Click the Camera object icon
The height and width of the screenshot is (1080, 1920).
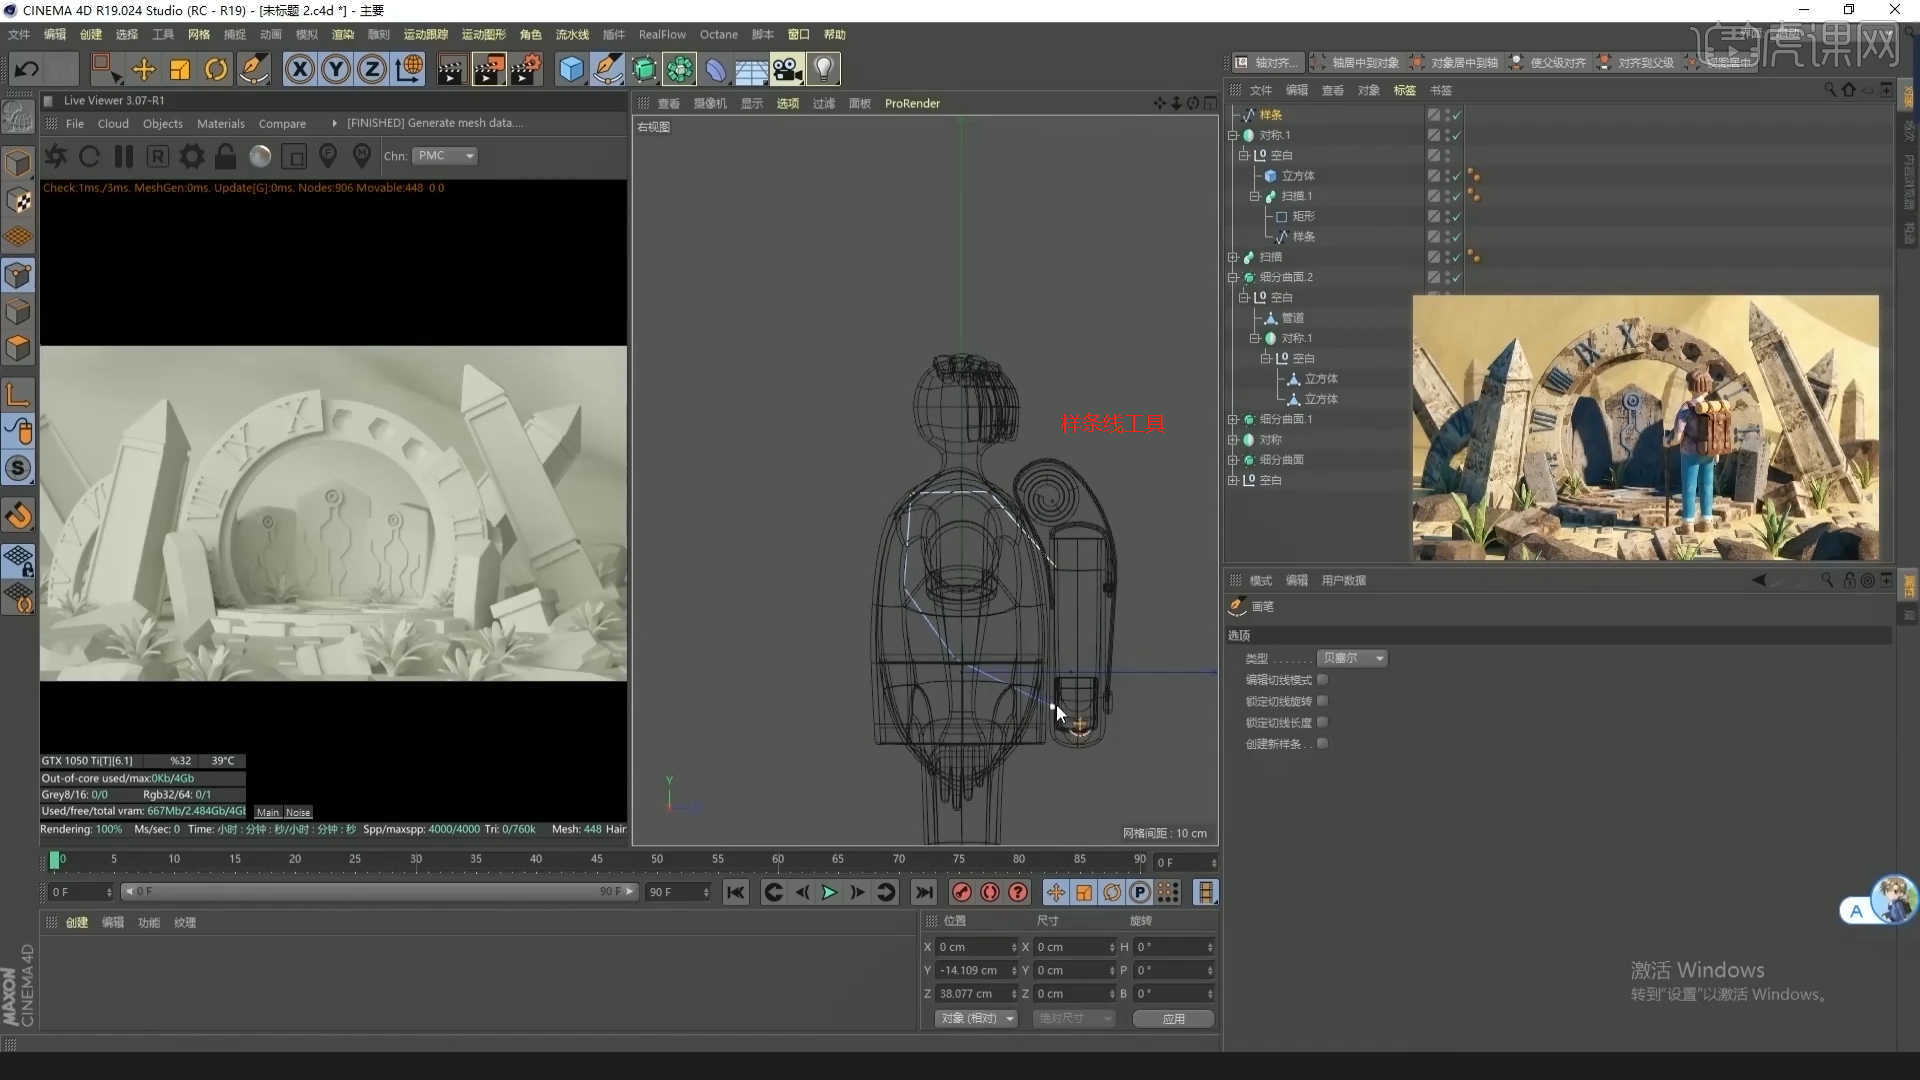tap(787, 69)
